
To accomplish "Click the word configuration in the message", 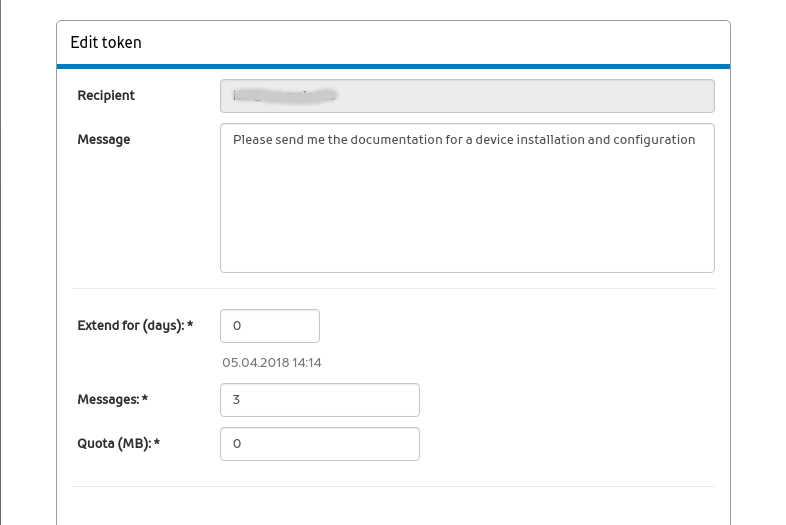I will tap(655, 140).
